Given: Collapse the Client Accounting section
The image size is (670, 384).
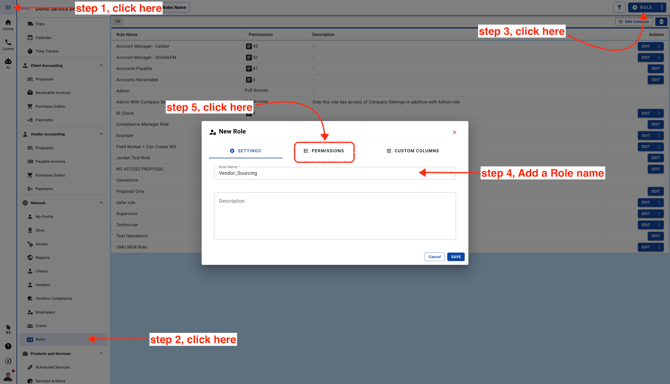Looking at the screenshot, I should pyautogui.click(x=101, y=65).
